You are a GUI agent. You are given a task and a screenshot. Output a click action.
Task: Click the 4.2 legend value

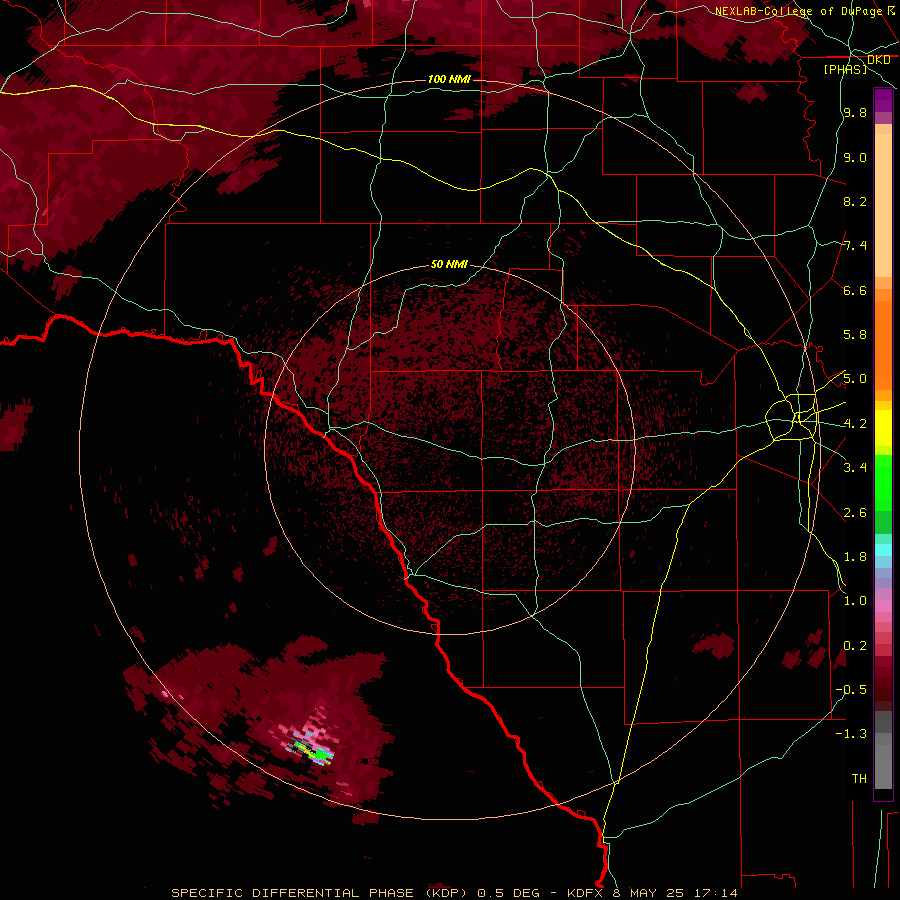tap(855, 424)
